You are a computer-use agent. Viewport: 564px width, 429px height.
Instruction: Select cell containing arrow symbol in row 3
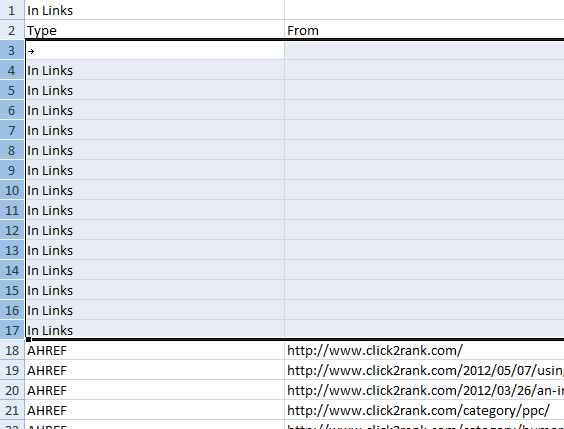tap(155, 51)
